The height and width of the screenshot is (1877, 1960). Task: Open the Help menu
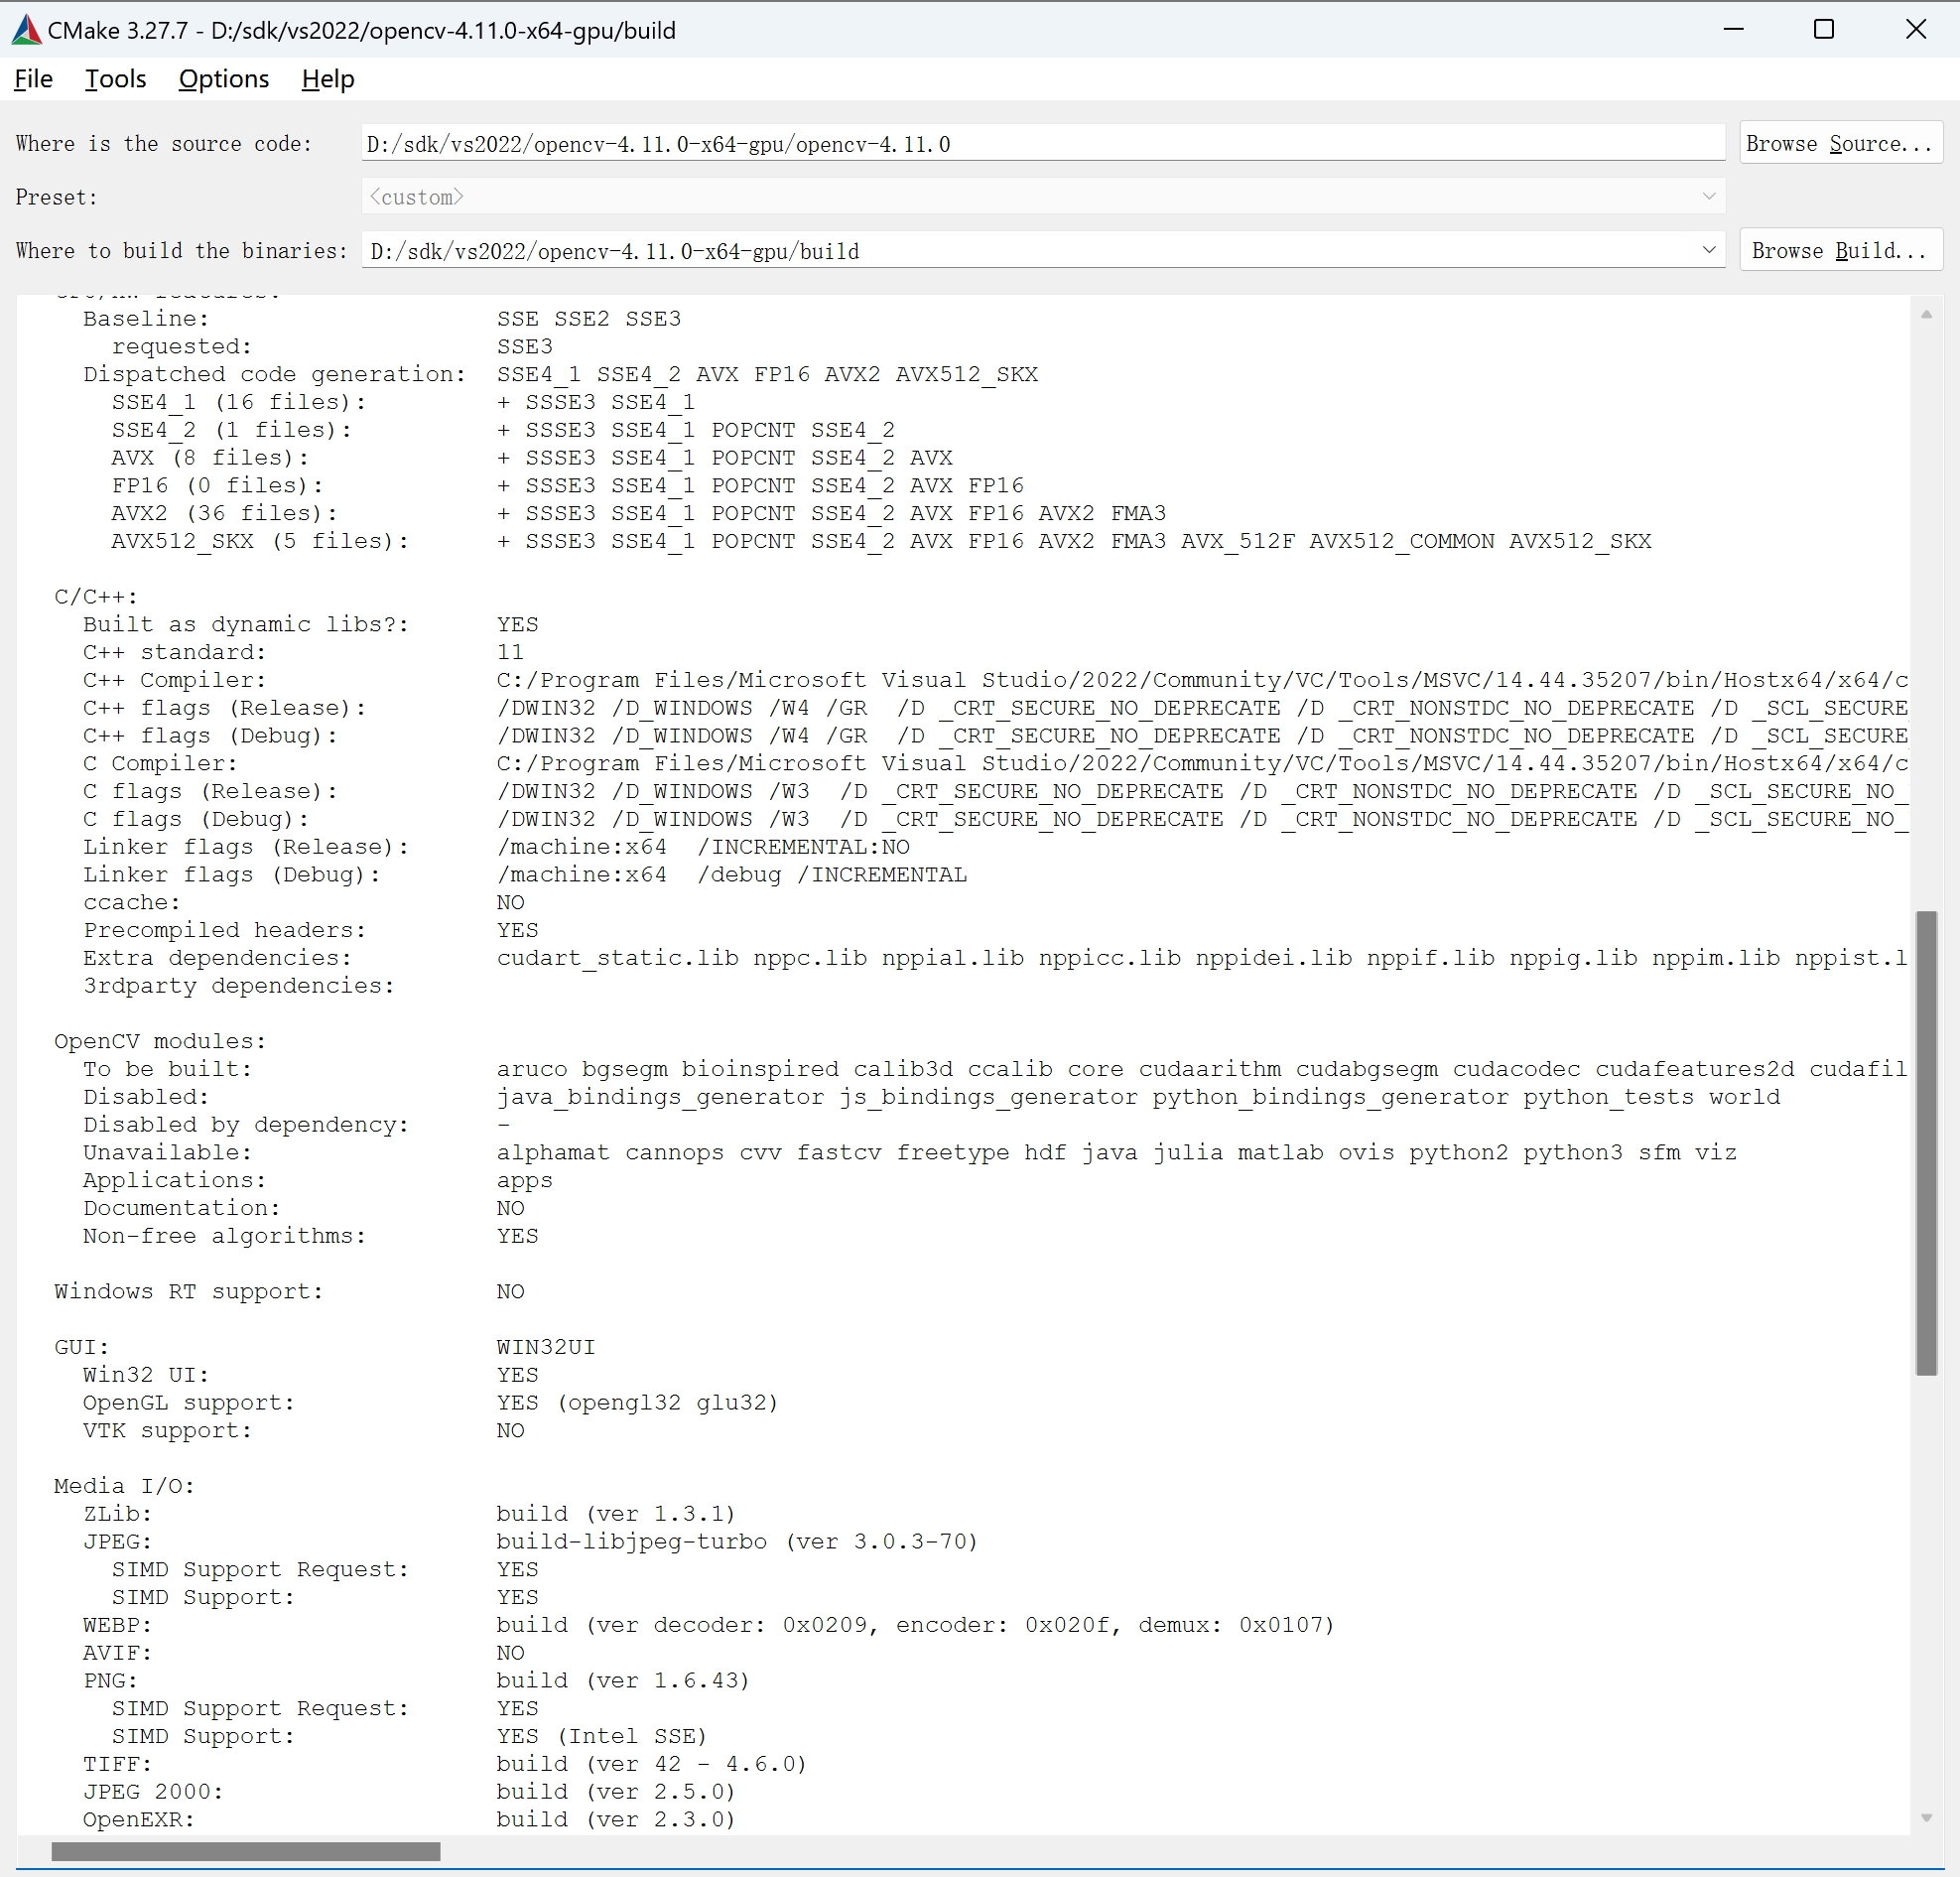[x=327, y=78]
